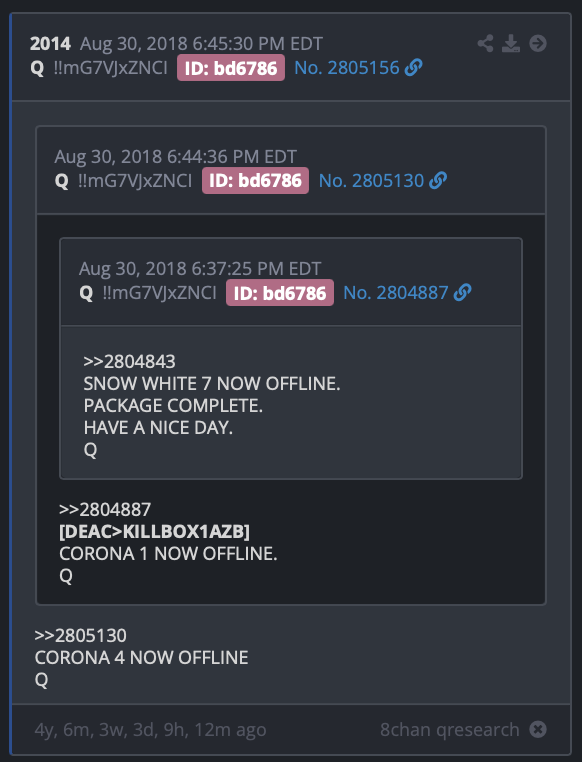Click the right-arrow circle icon
The image size is (582, 762).
point(538,43)
